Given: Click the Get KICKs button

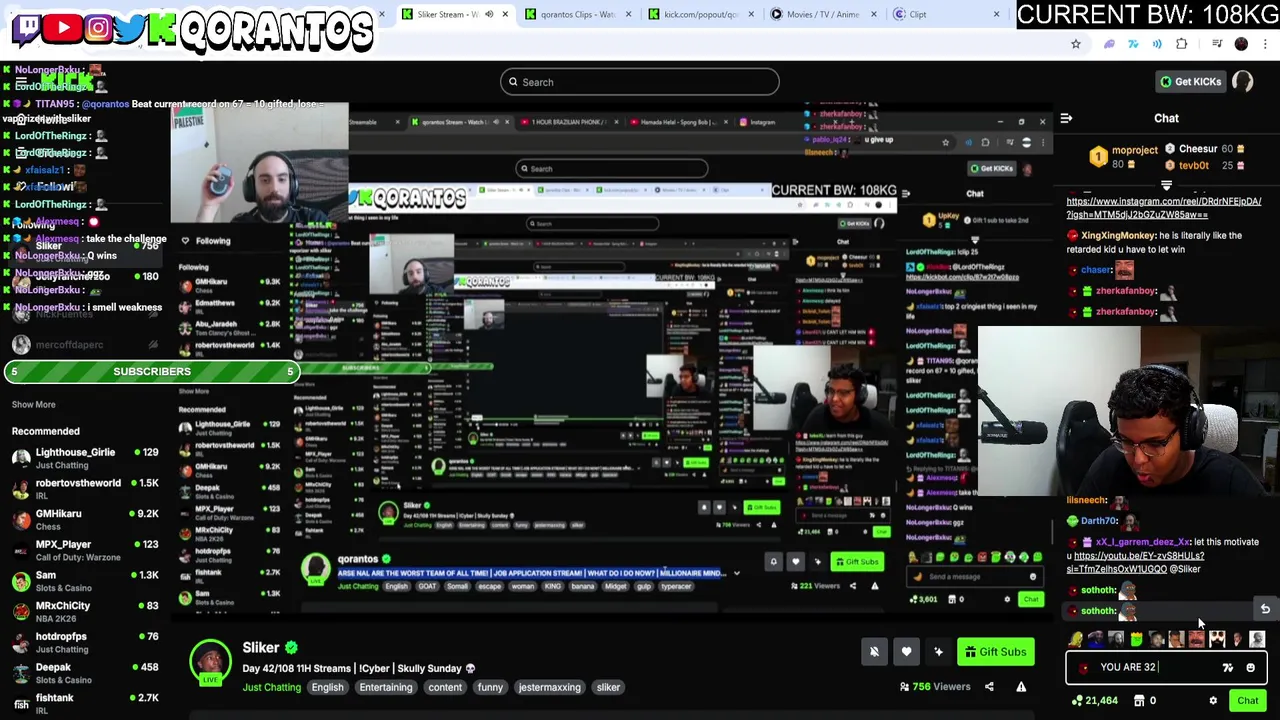Looking at the screenshot, I should coord(1189,82).
